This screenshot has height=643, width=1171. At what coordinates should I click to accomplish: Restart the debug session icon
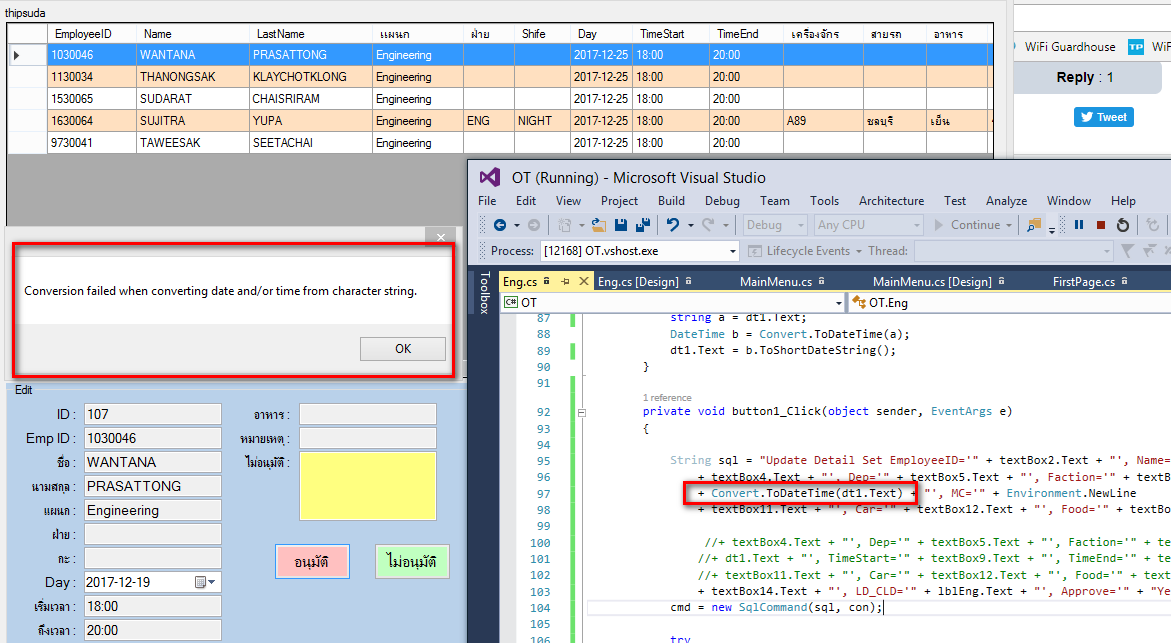click(x=1123, y=225)
